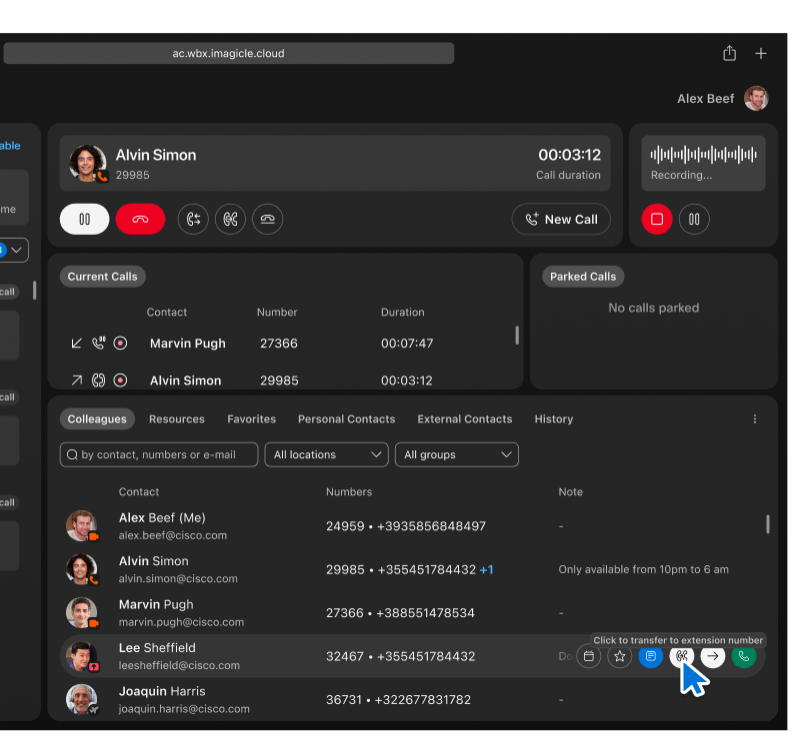Click email alvin.simon@cisco.com

178,579
